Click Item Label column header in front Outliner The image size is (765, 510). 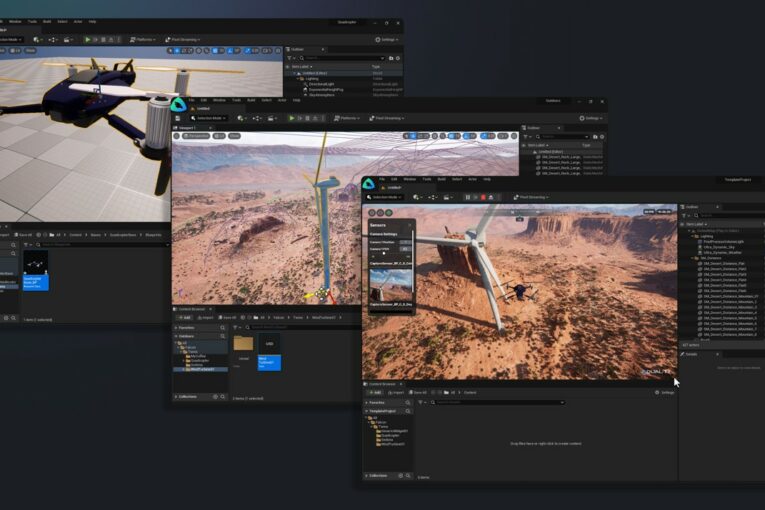point(696,224)
